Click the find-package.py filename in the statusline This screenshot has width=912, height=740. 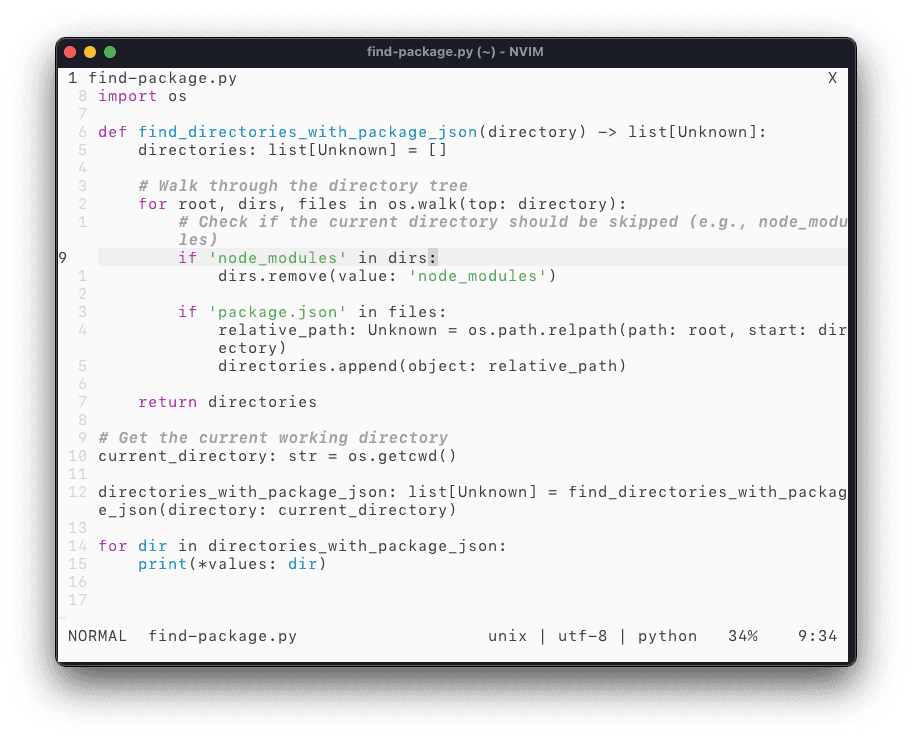click(x=222, y=636)
